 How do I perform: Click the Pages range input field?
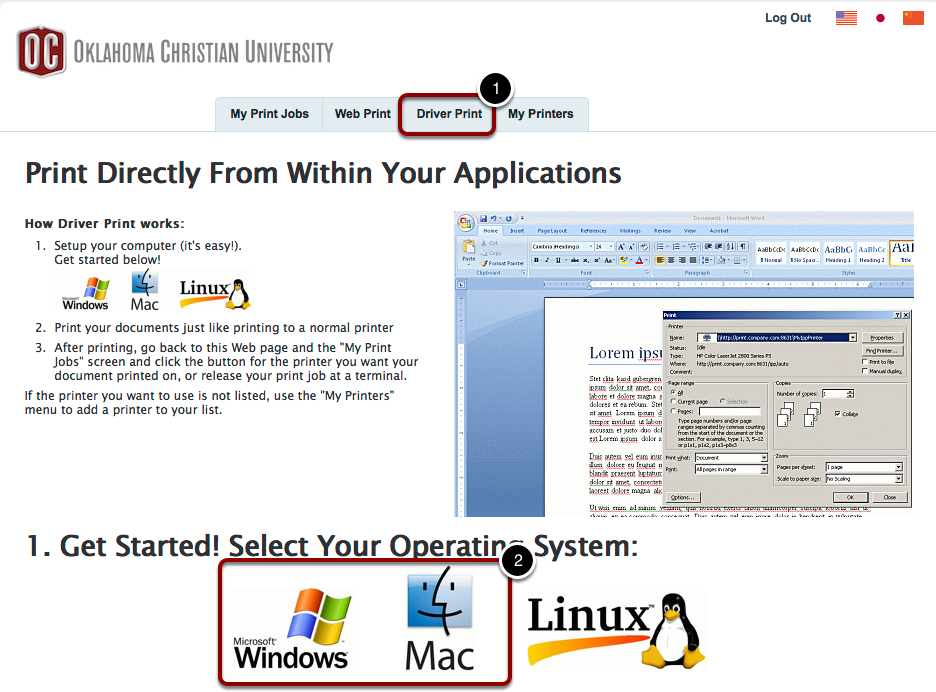pos(729,411)
